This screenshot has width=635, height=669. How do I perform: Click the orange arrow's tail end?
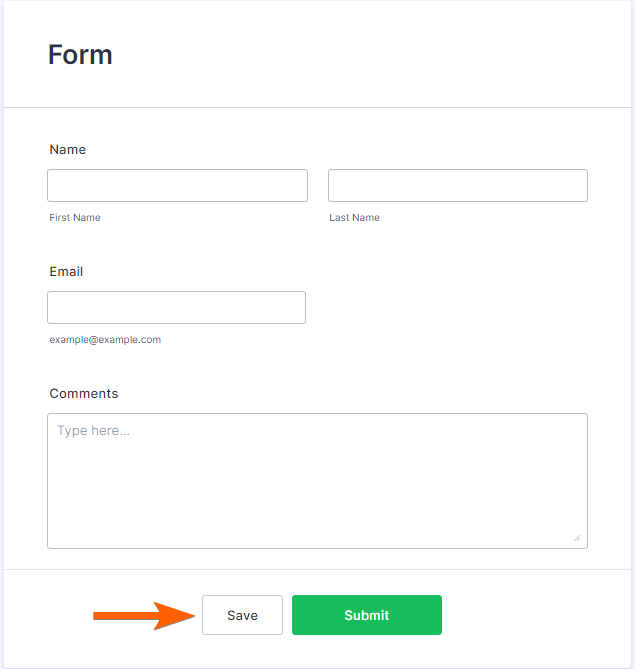point(98,616)
